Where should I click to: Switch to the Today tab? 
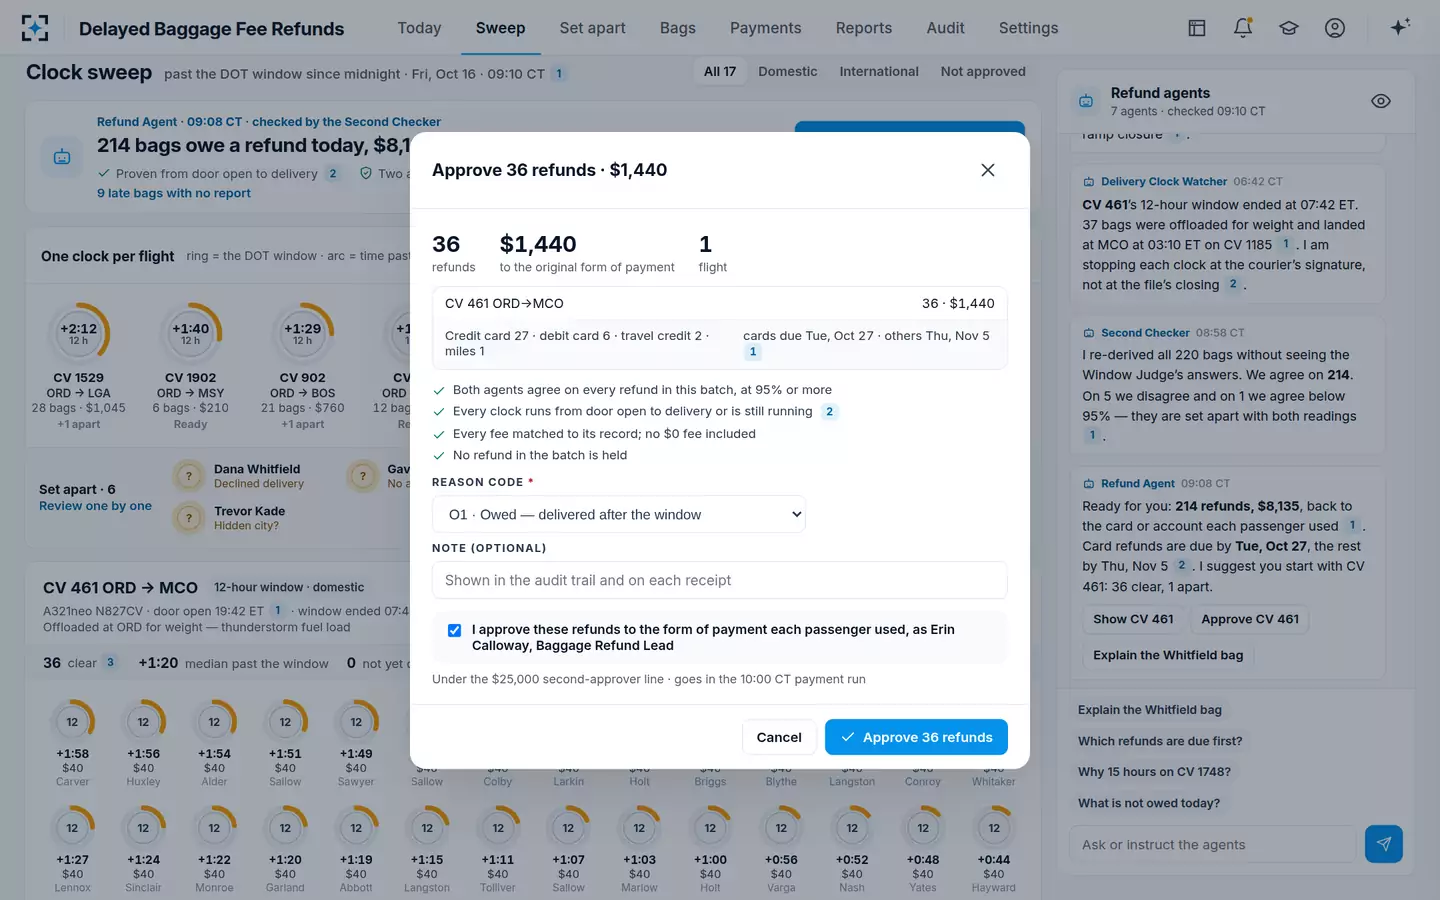coord(419,28)
